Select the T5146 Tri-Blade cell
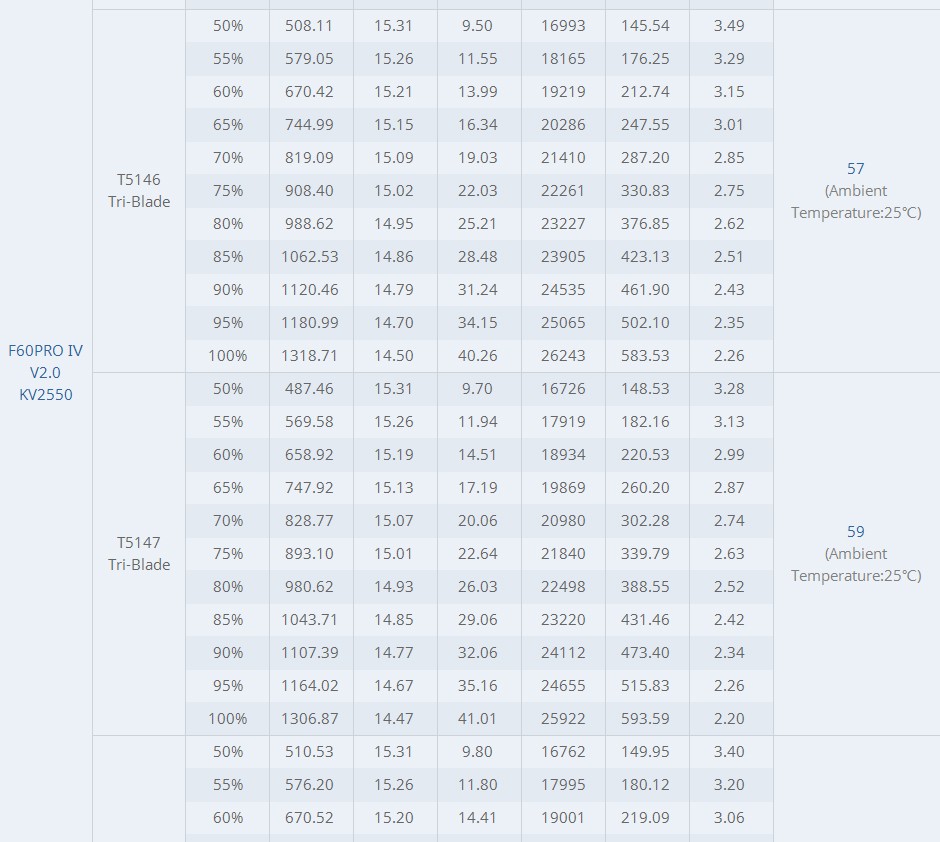Image resolution: width=940 pixels, height=842 pixels. tap(139, 191)
